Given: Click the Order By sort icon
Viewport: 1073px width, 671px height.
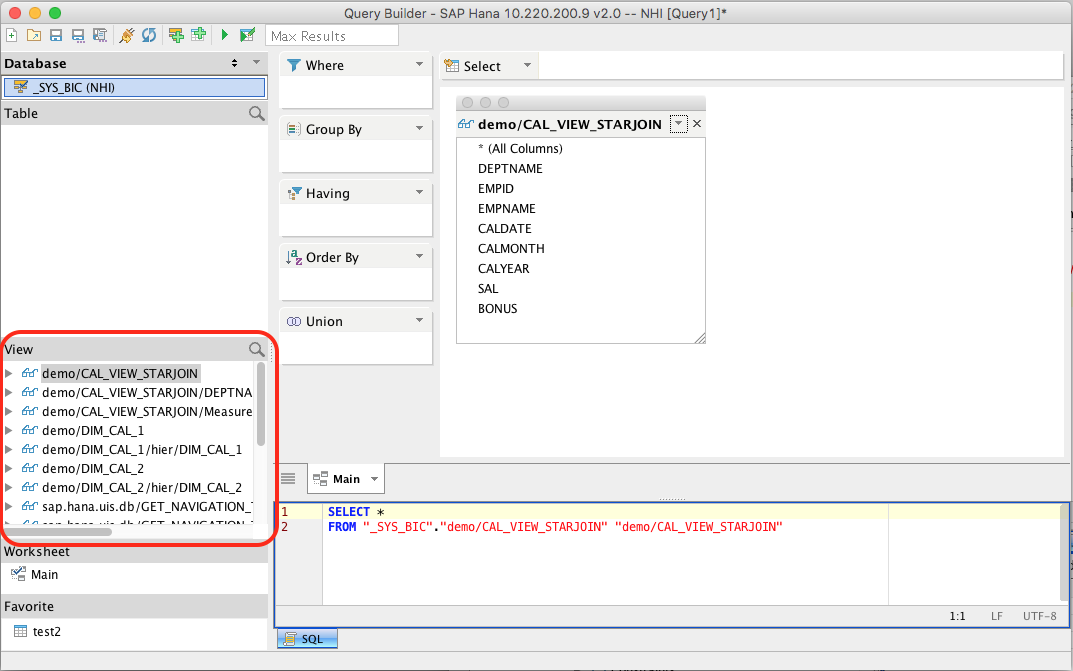Looking at the screenshot, I should pos(294,257).
